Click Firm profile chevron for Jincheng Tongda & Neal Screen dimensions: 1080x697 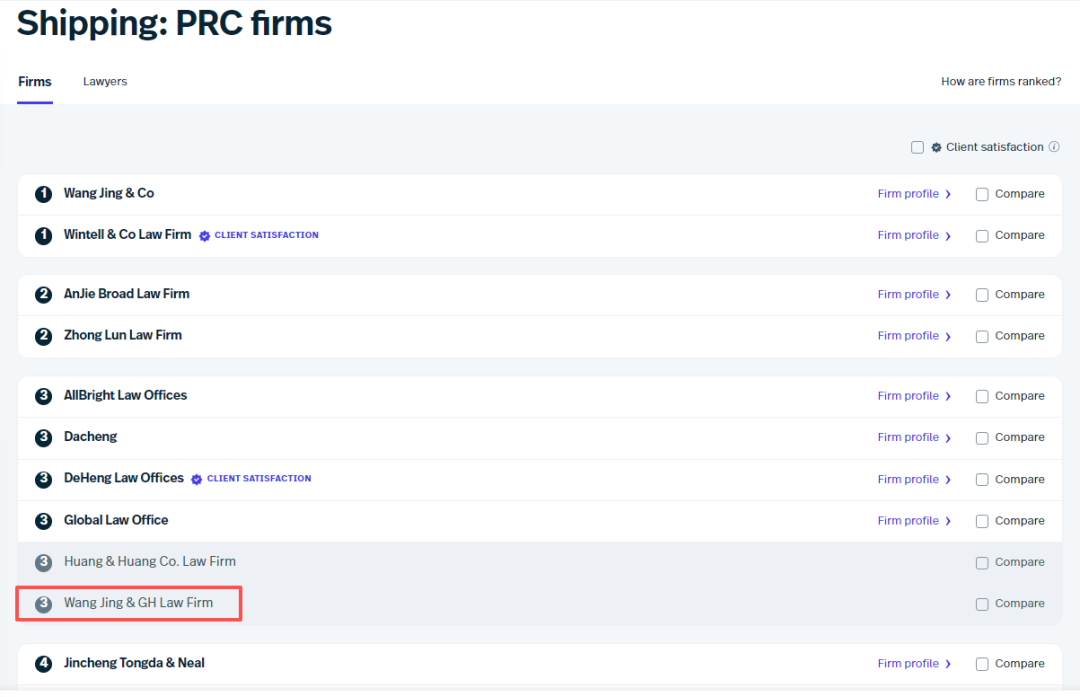click(x=948, y=664)
